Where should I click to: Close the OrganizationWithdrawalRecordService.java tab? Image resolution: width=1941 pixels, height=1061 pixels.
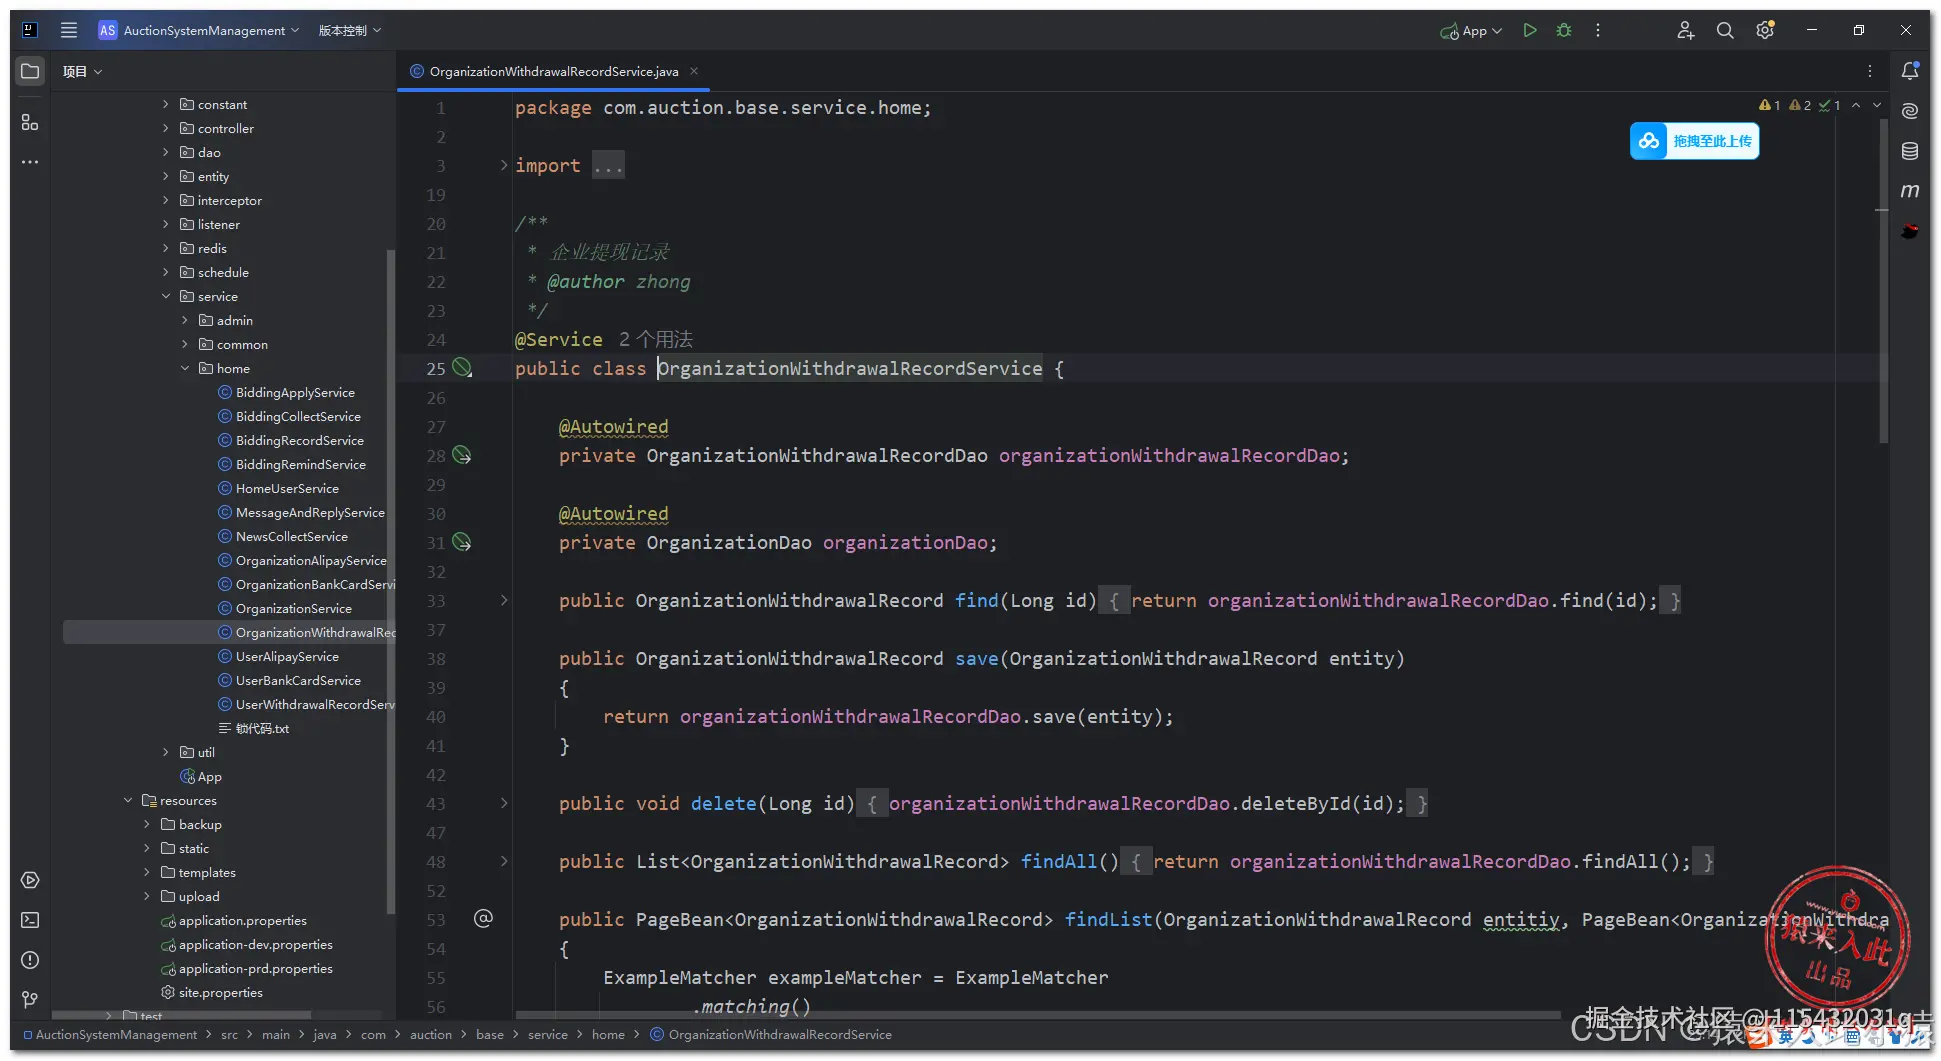[x=694, y=71]
